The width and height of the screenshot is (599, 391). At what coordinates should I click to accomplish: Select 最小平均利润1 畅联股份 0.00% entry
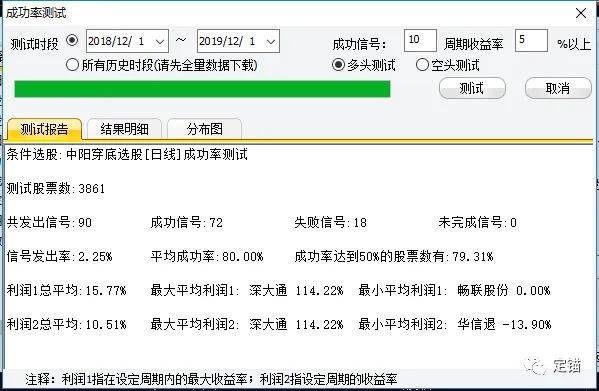click(x=455, y=290)
